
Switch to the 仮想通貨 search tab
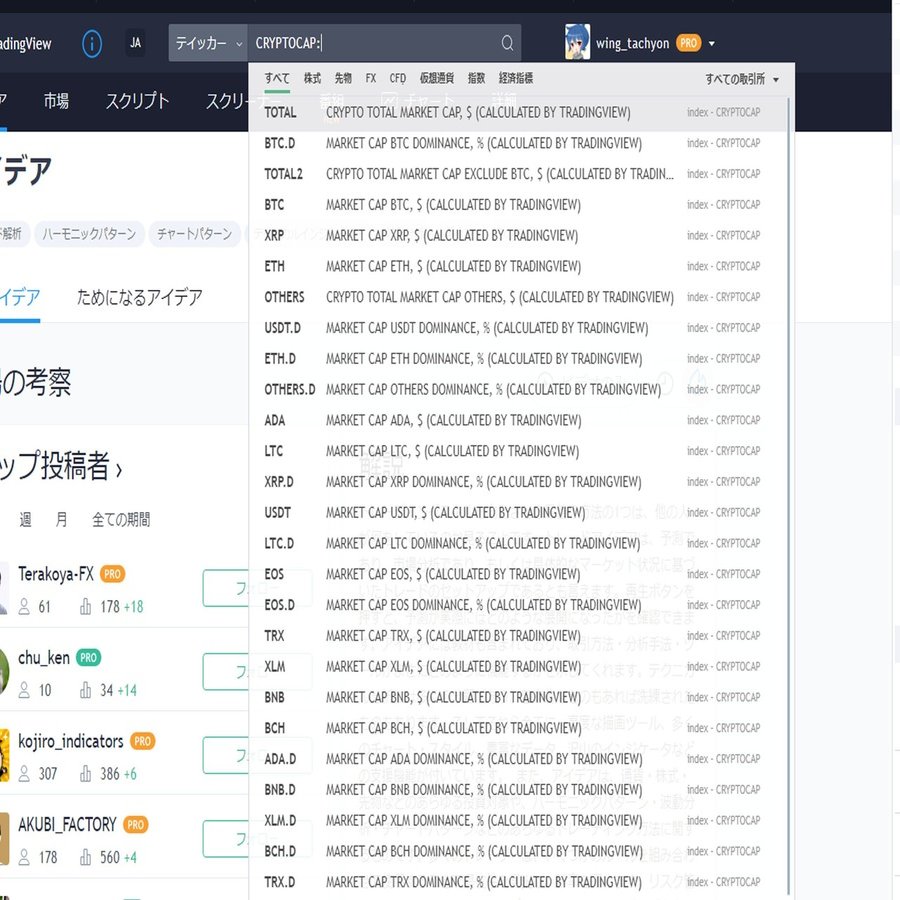click(x=436, y=77)
